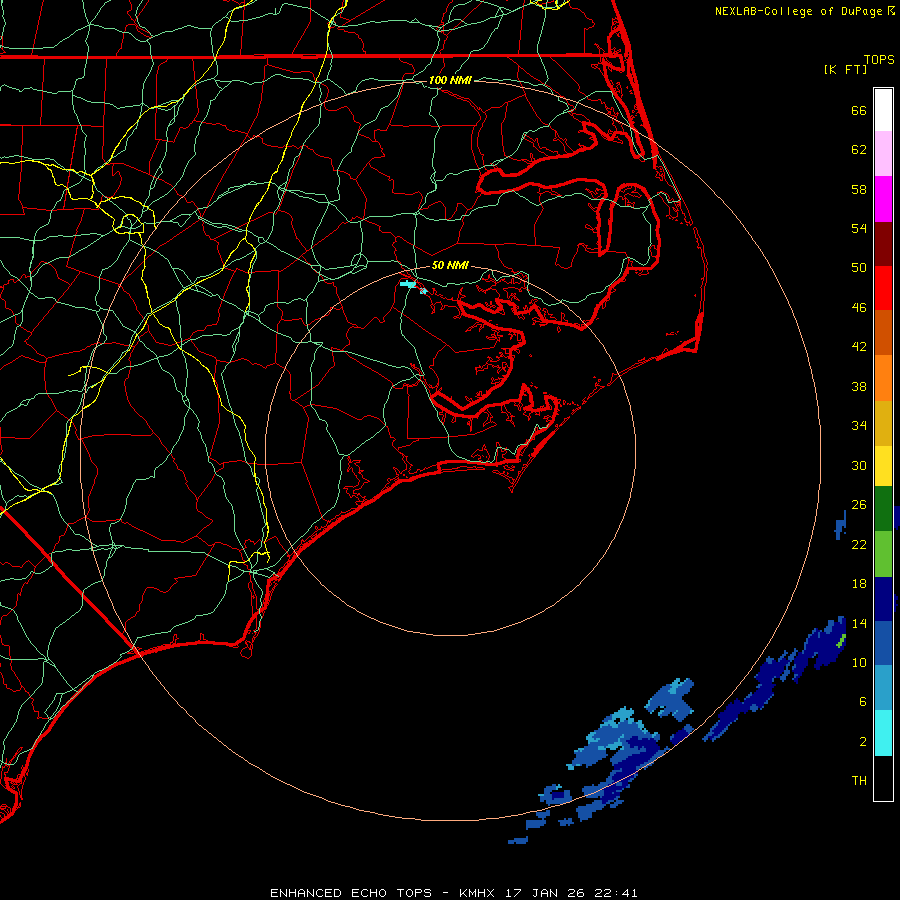This screenshot has height=900, width=900.
Task: Click the legend value 26
Action: click(x=859, y=505)
